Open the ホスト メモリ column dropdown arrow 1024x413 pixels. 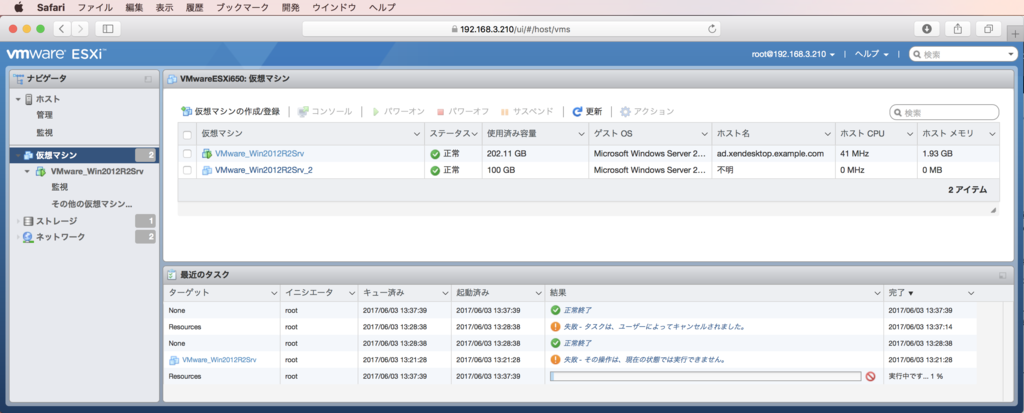[x=992, y=134]
